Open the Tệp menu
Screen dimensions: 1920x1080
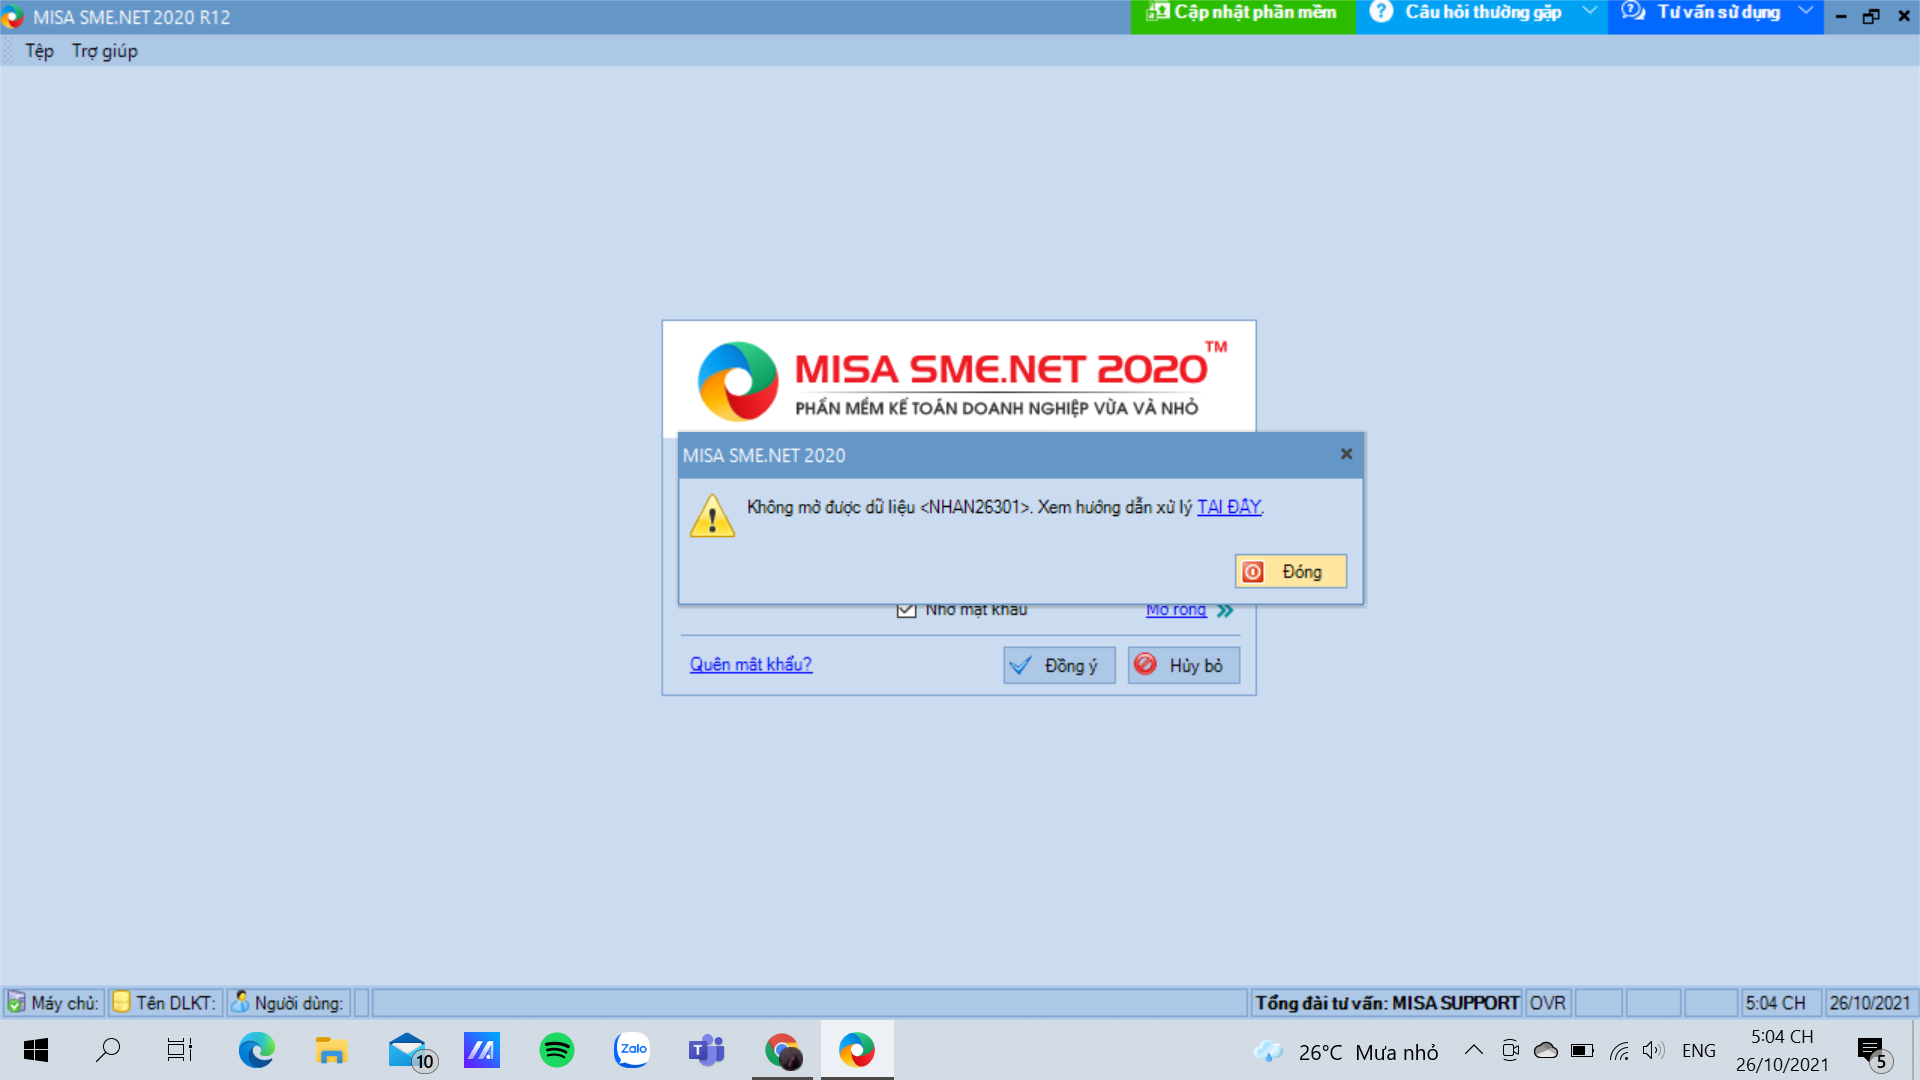tap(39, 51)
